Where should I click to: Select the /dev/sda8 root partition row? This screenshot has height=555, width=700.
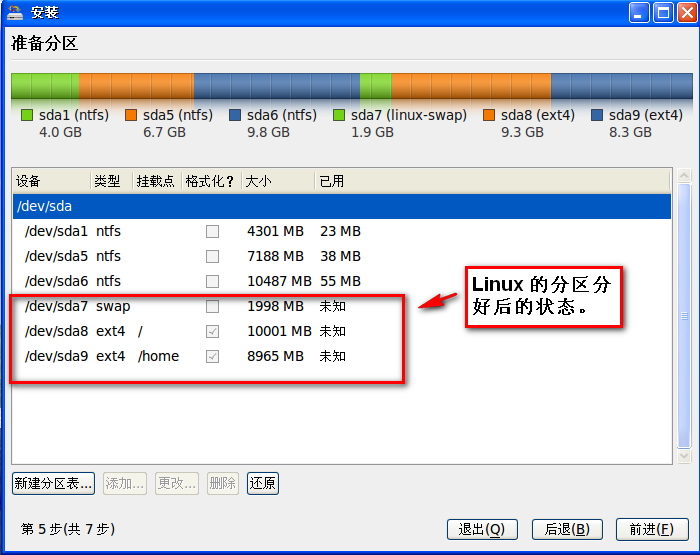342,331
